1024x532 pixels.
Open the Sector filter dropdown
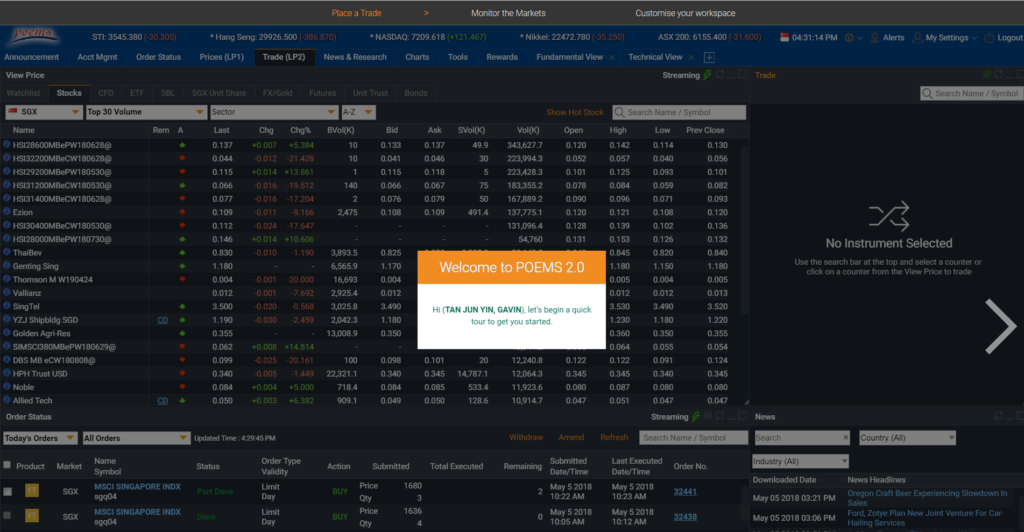pyautogui.click(x=274, y=112)
